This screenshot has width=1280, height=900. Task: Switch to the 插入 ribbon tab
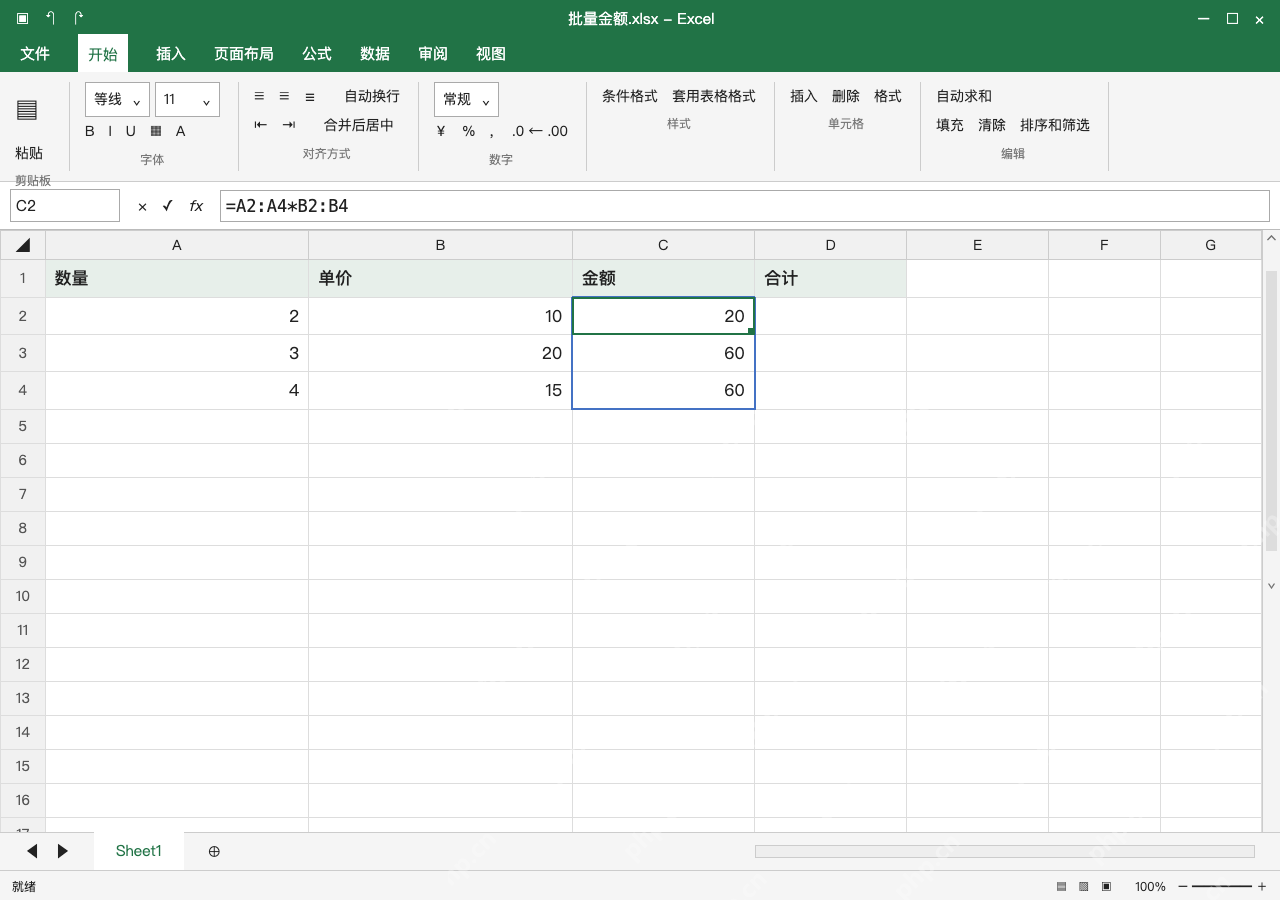(171, 54)
